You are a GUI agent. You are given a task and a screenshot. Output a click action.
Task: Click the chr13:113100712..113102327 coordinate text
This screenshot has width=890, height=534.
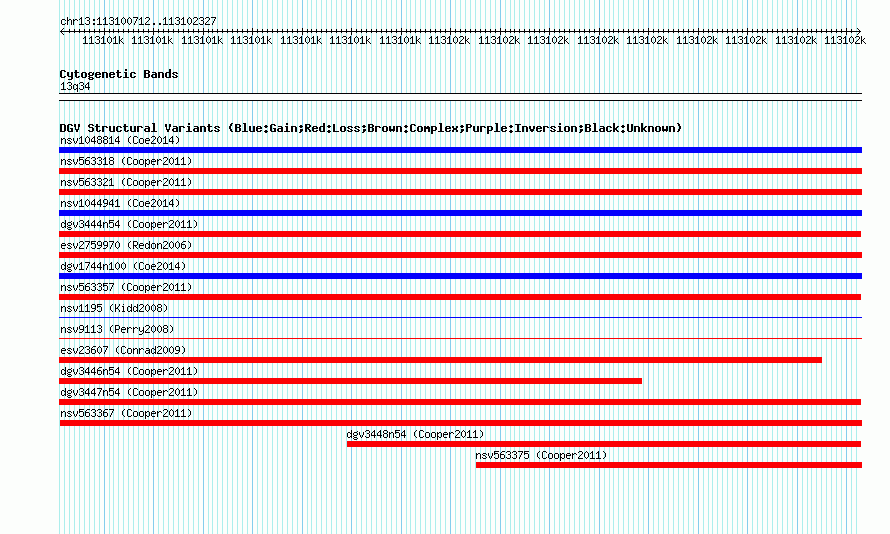click(x=138, y=21)
